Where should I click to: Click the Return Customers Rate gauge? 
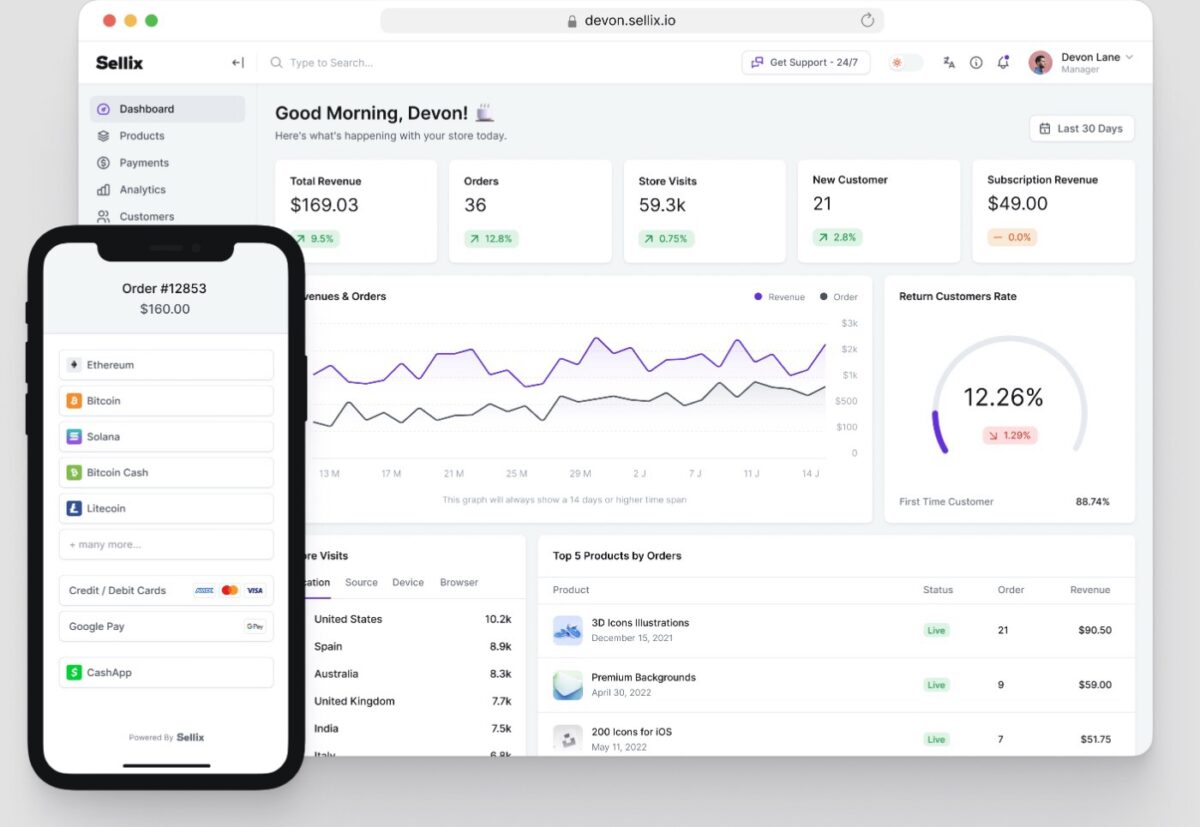click(1008, 398)
